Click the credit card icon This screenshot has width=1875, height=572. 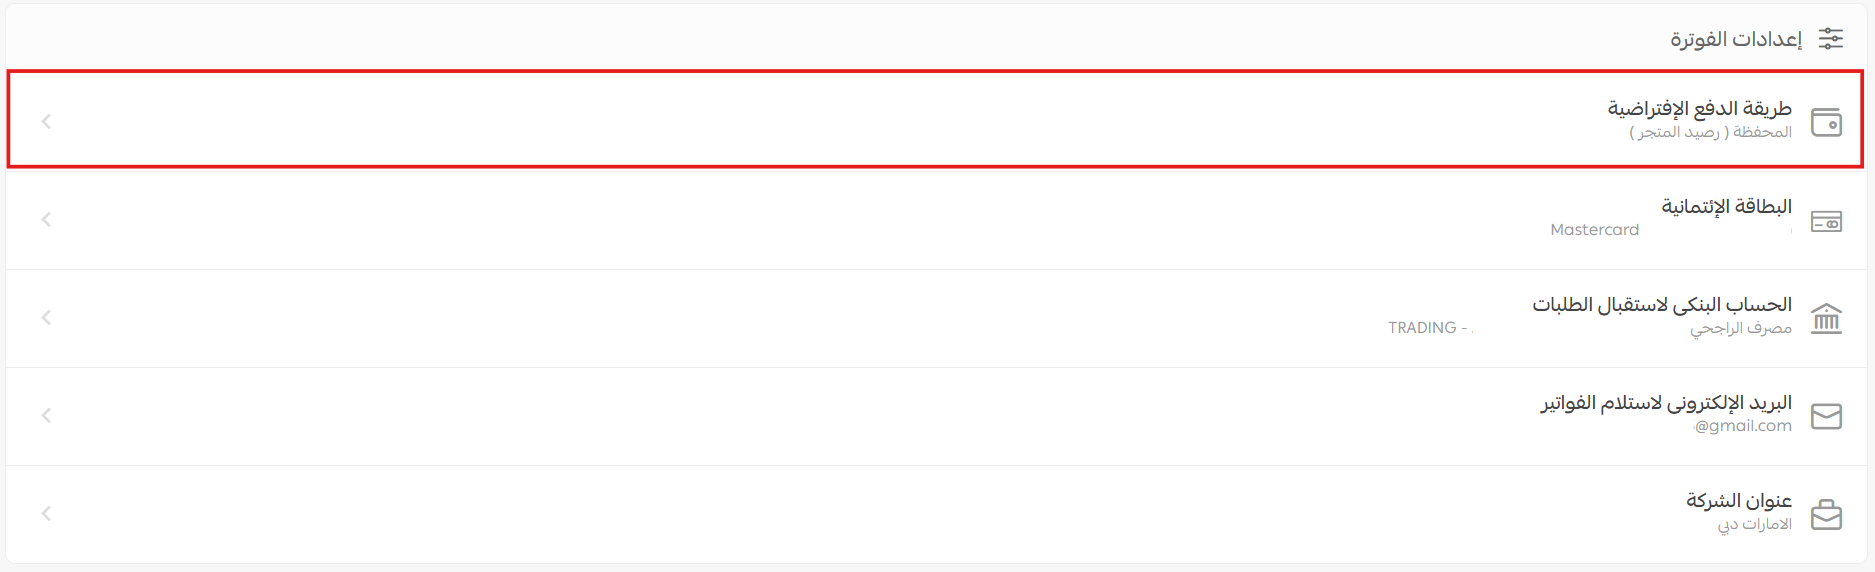(x=1826, y=221)
